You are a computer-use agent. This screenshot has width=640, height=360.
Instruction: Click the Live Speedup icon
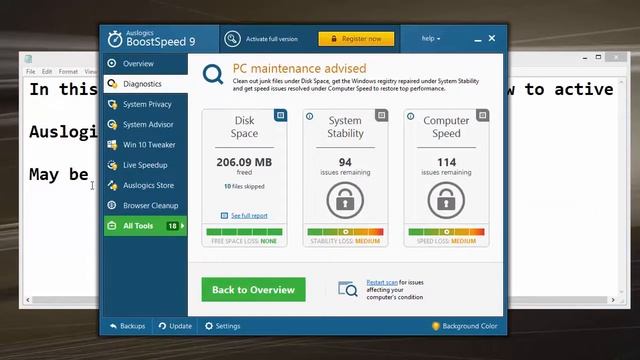pyautogui.click(x=112, y=165)
